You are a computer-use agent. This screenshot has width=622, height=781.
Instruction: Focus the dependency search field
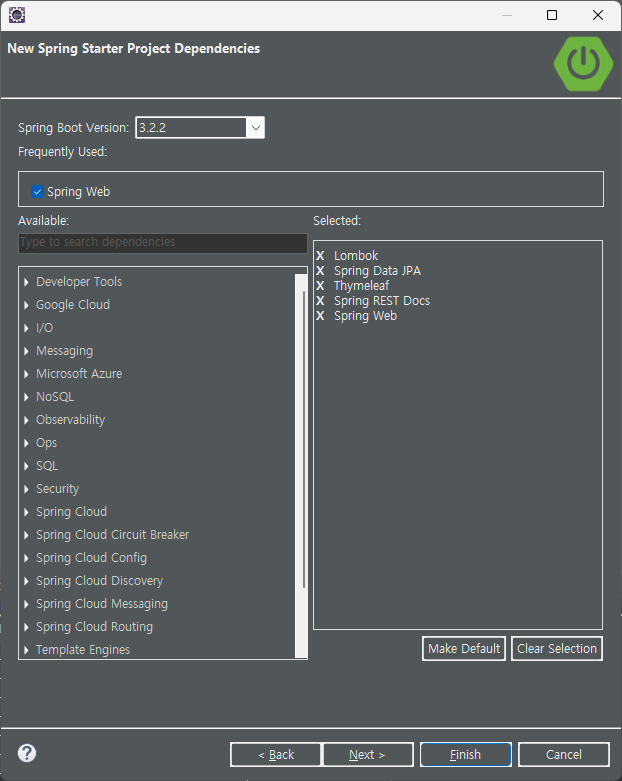[x=162, y=243]
